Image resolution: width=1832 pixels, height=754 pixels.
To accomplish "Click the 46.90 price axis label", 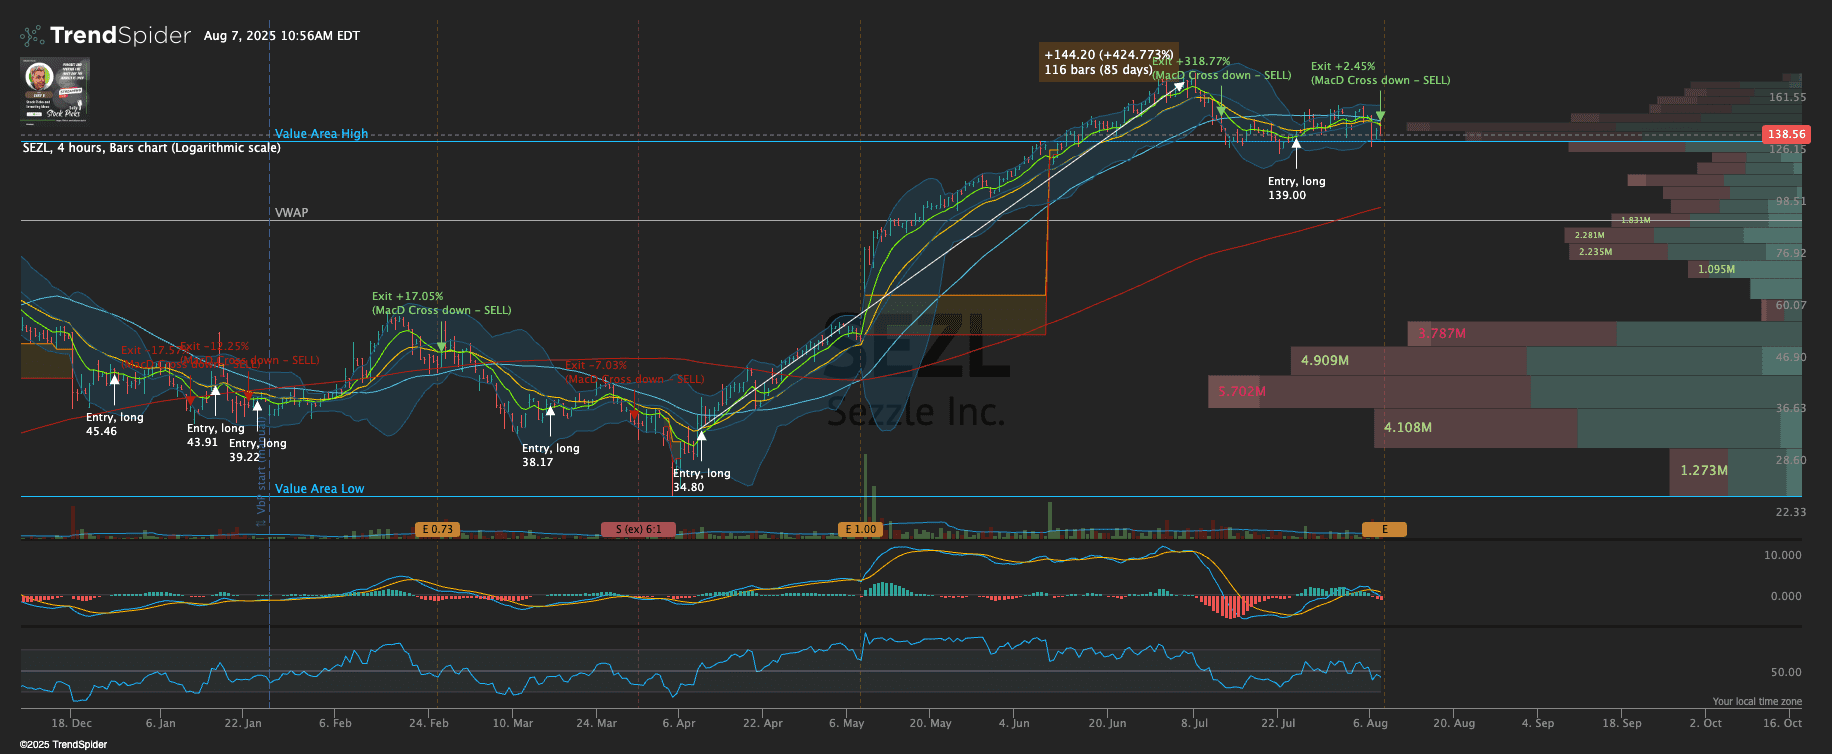I will [1791, 357].
